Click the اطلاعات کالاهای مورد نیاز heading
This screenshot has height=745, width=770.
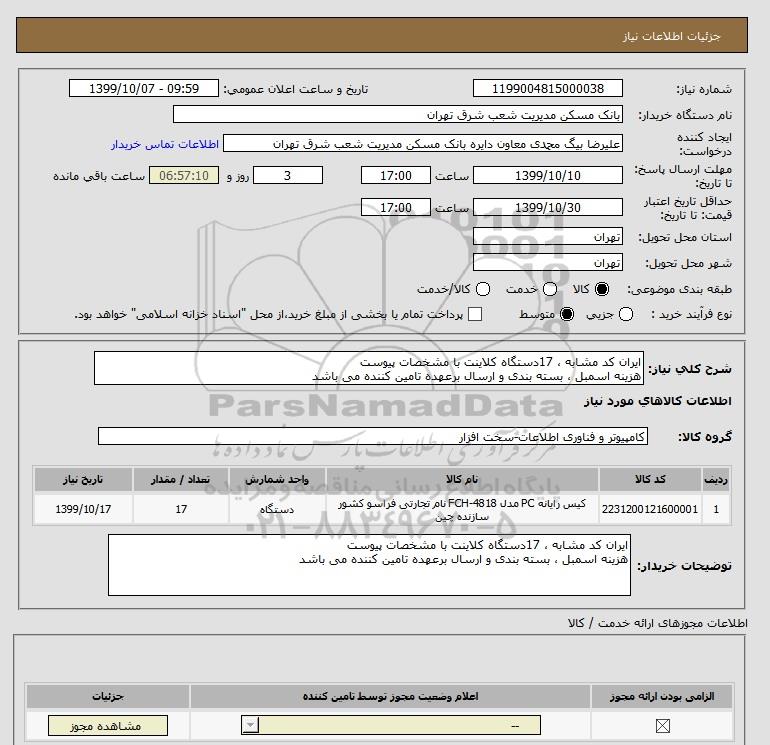(x=658, y=401)
